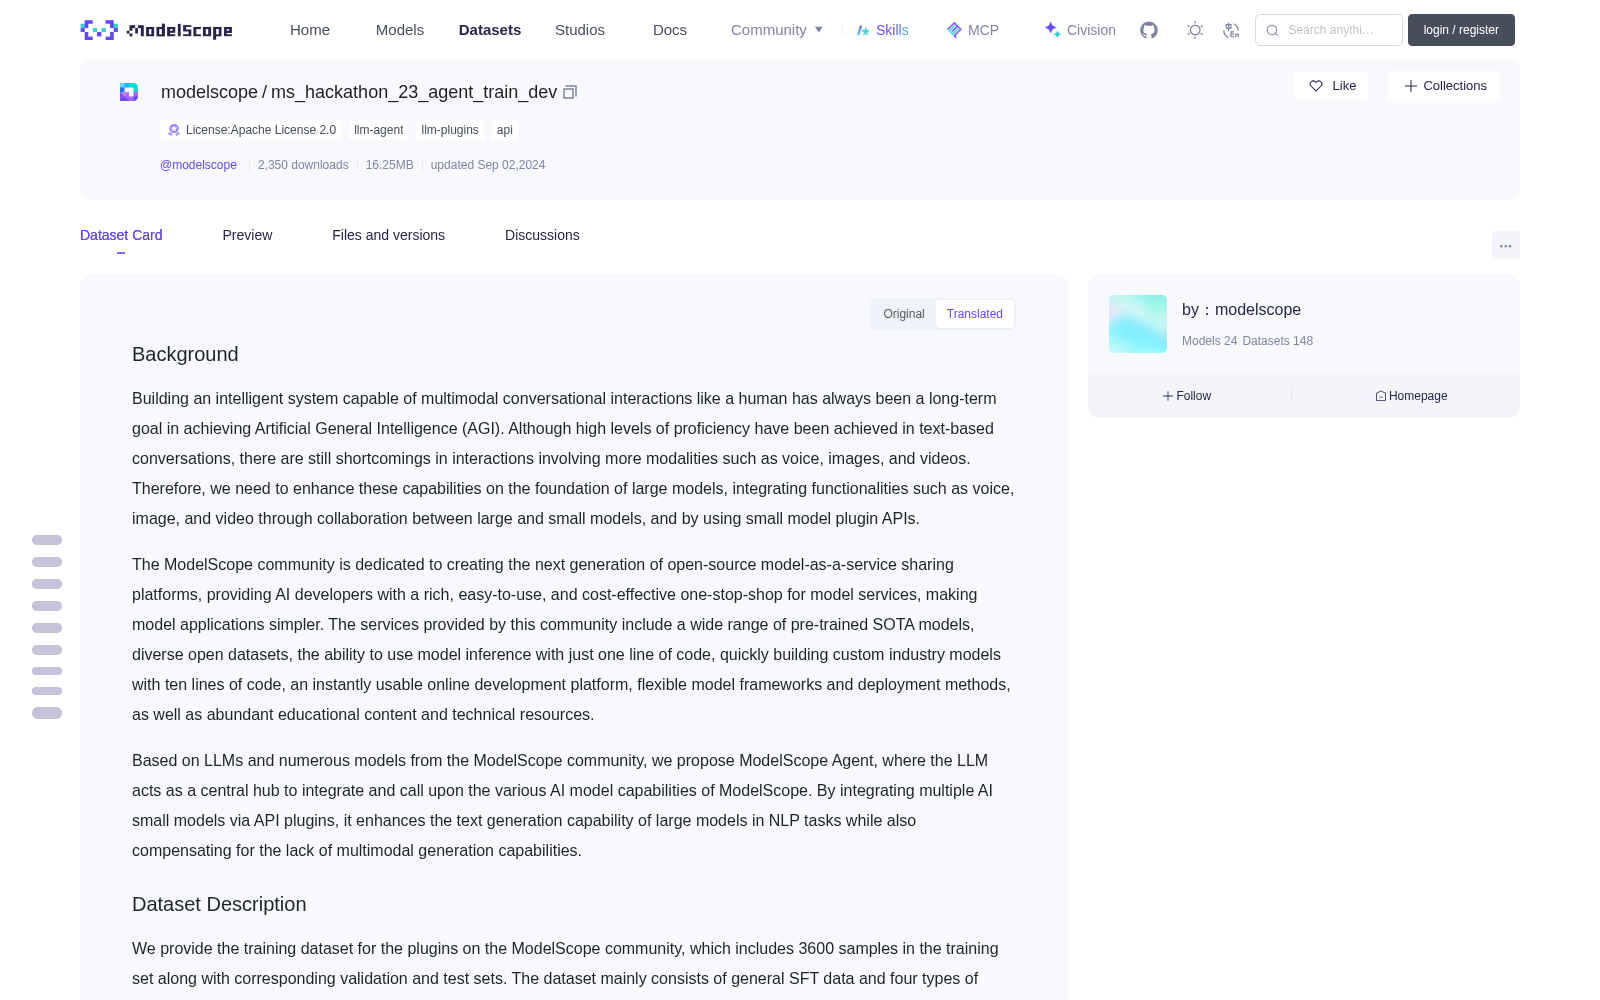Switch site language with translate icon
Viewport: 1600px width, 1000px height.
coord(1231,30)
